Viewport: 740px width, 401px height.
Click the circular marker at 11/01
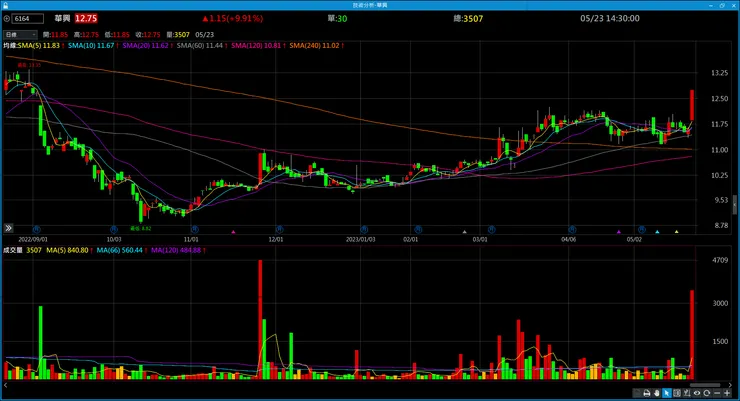point(194,229)
